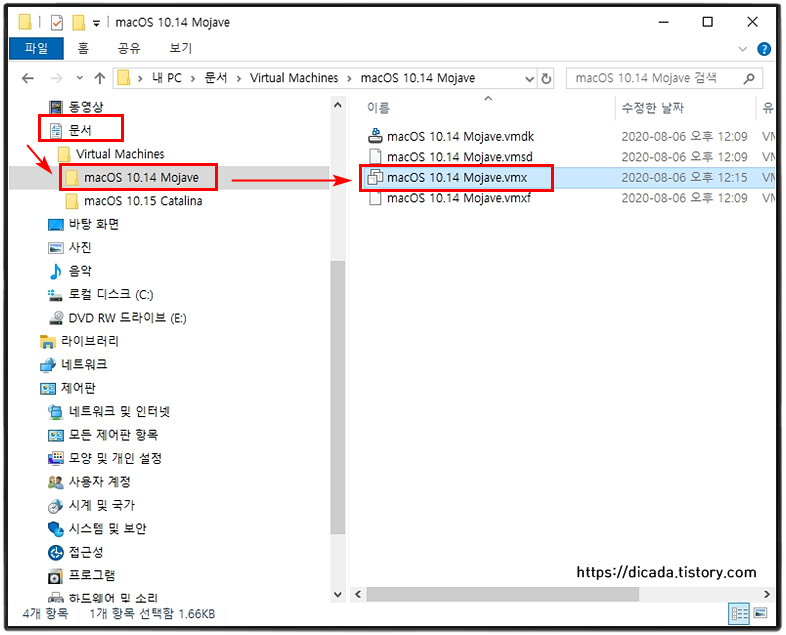Viewport: 786px width, 635px height.
Task: Switch to the 홈 ribbon tab
Action: (x=83, y=48)
